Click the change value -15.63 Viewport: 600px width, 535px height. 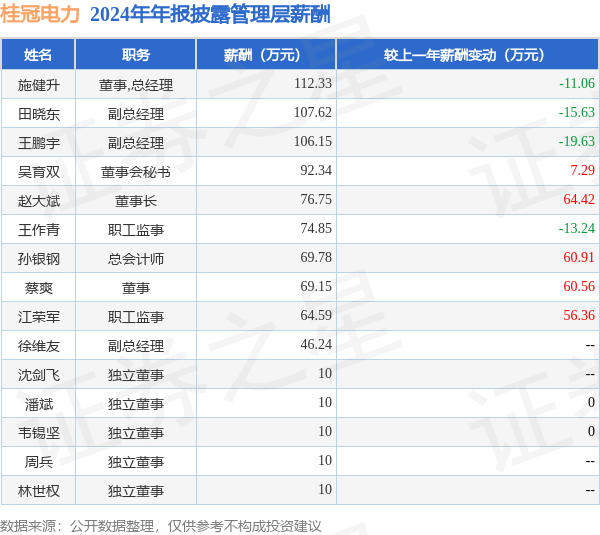pyautogui.click(x=577, y=113)
